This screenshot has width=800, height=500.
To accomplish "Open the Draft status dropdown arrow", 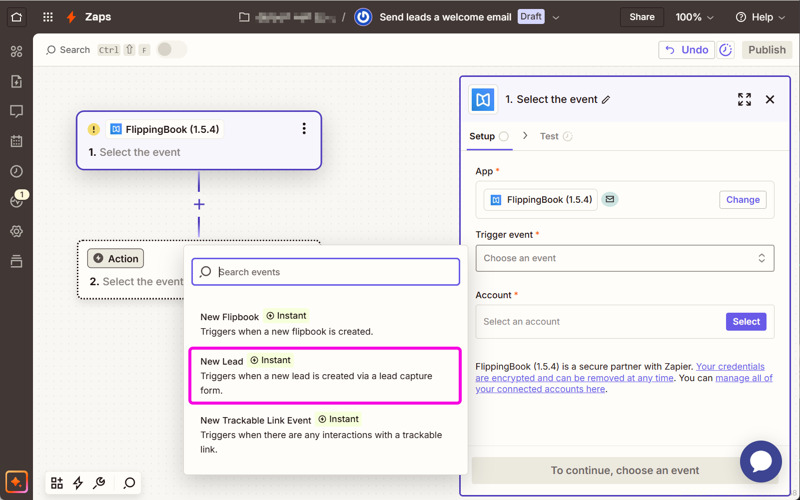I will click(556, 18).
